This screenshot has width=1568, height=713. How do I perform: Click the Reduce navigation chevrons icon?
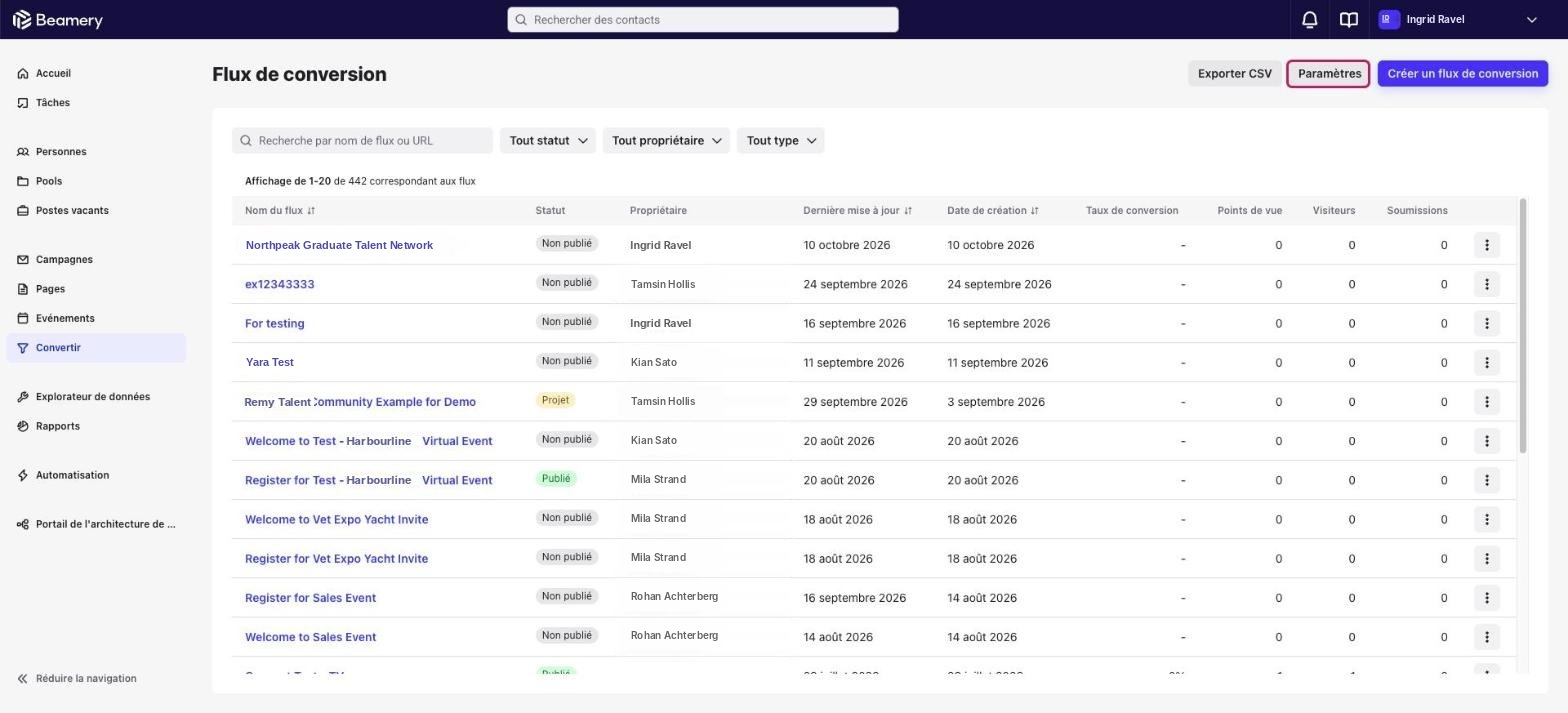tap(22, 679)
